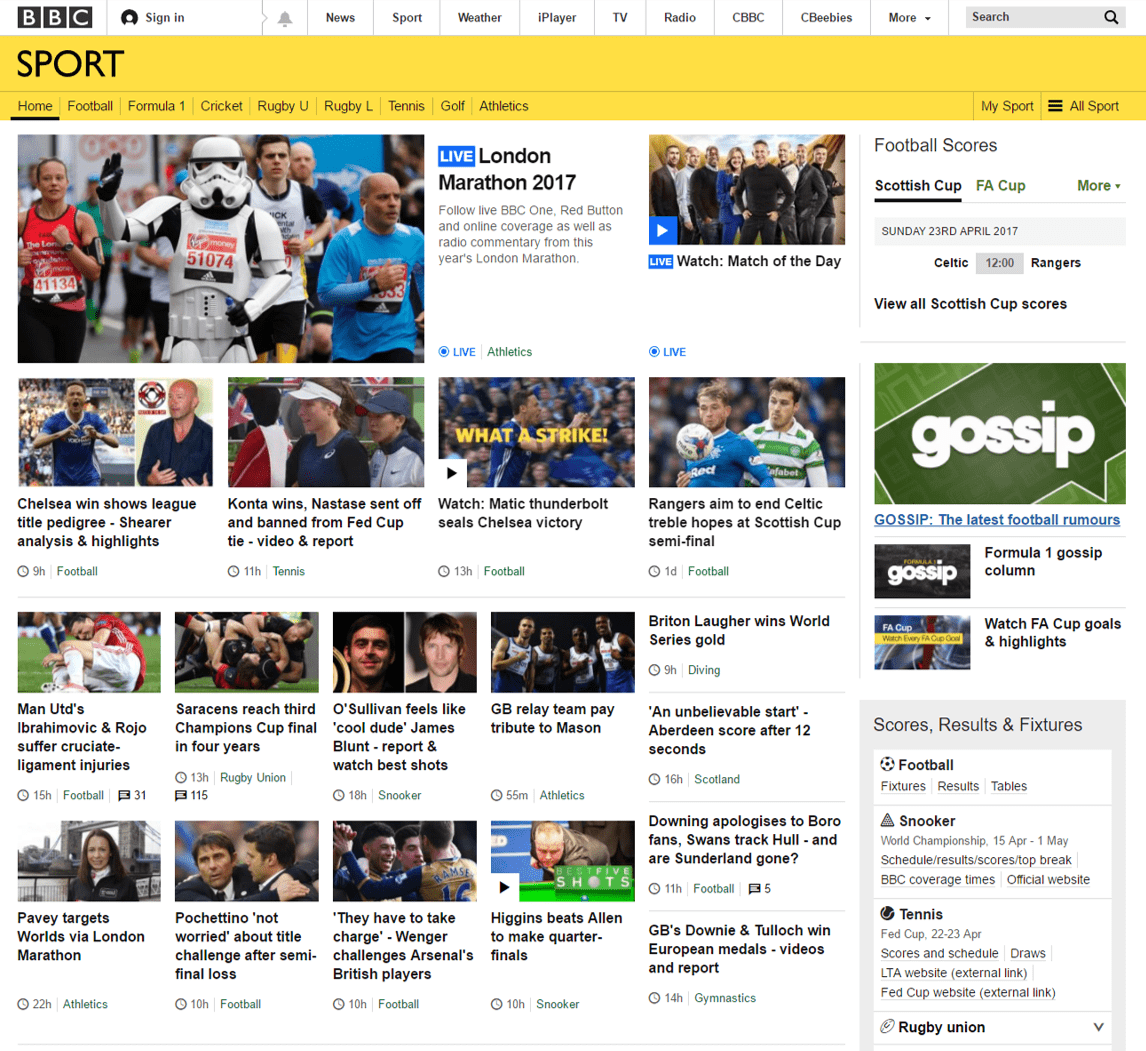Viewport: 1146px width, 1051px height.
Task: Select Rugby U in navigation
Action: click(283, 106)
